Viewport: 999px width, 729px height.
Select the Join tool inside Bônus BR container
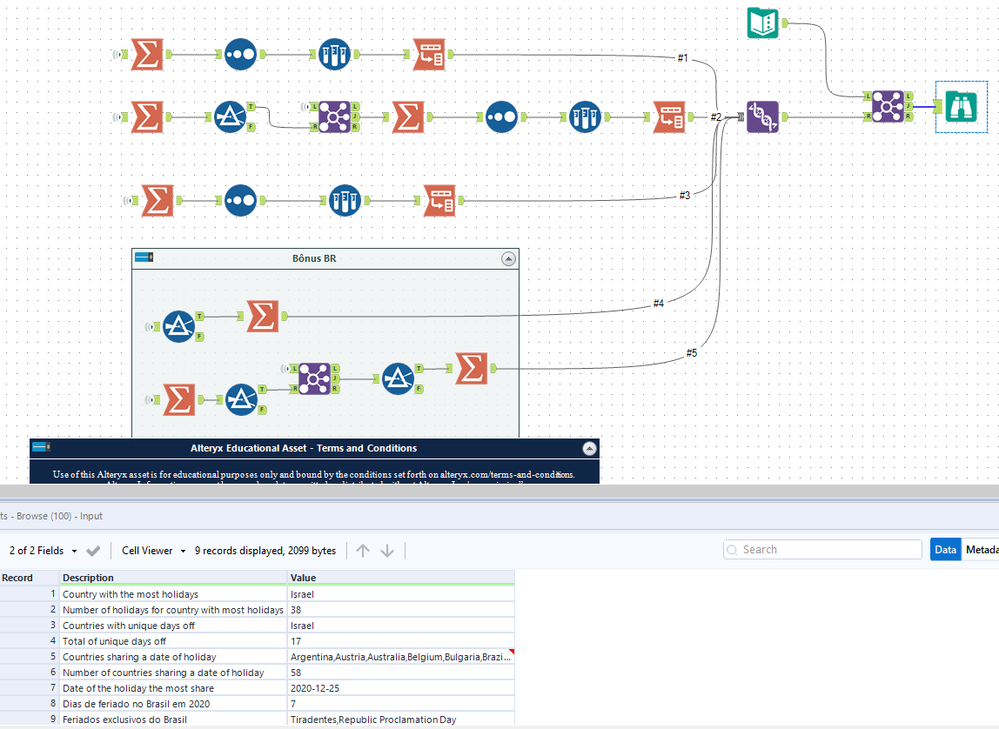click(314, 379)
